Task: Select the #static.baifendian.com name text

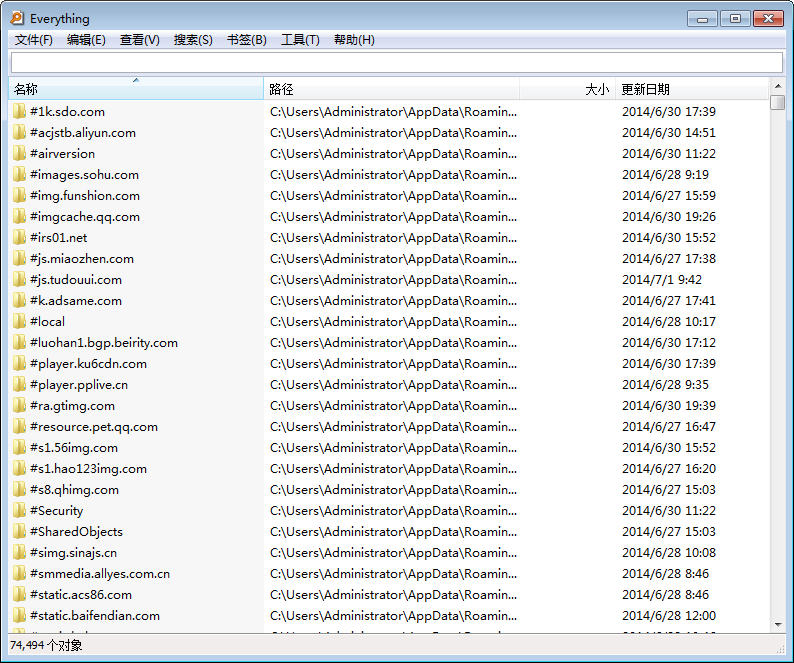Action: point(95,616)
